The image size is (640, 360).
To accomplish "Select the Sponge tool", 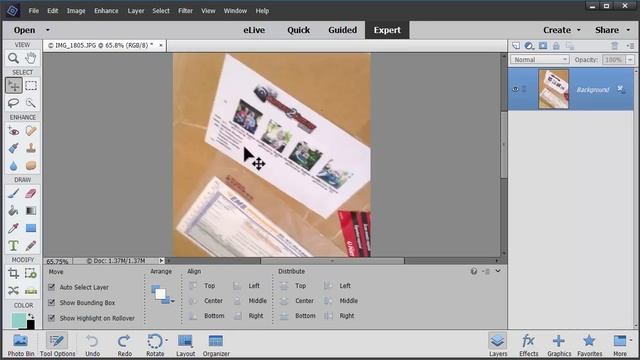I will pos(31,166).
